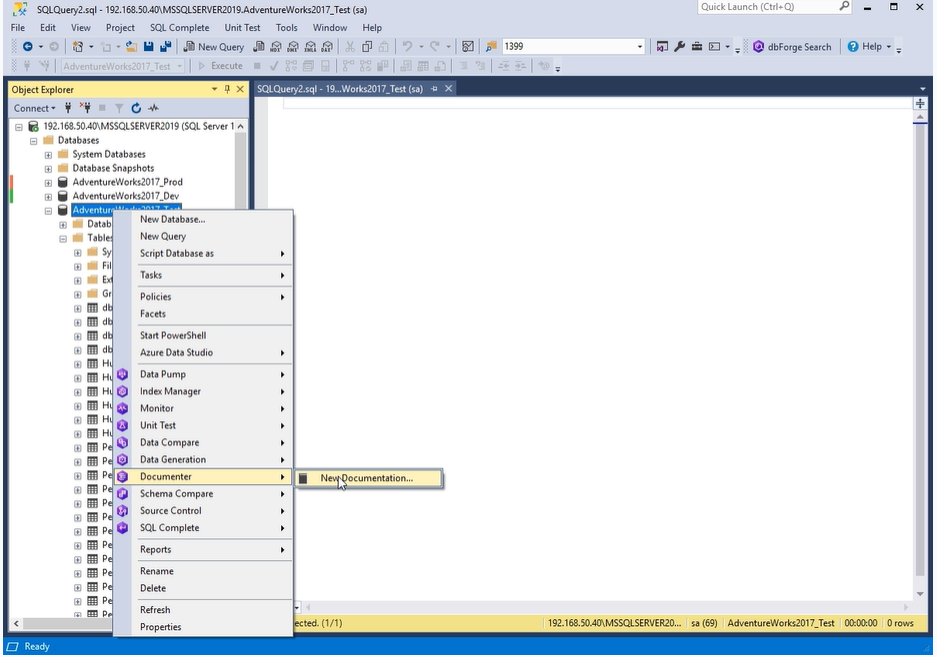Image resolution: width=937 pixels, height=657 pixels.
Task: Click the dbForge Search button
Action: click(x=792, y=47)
